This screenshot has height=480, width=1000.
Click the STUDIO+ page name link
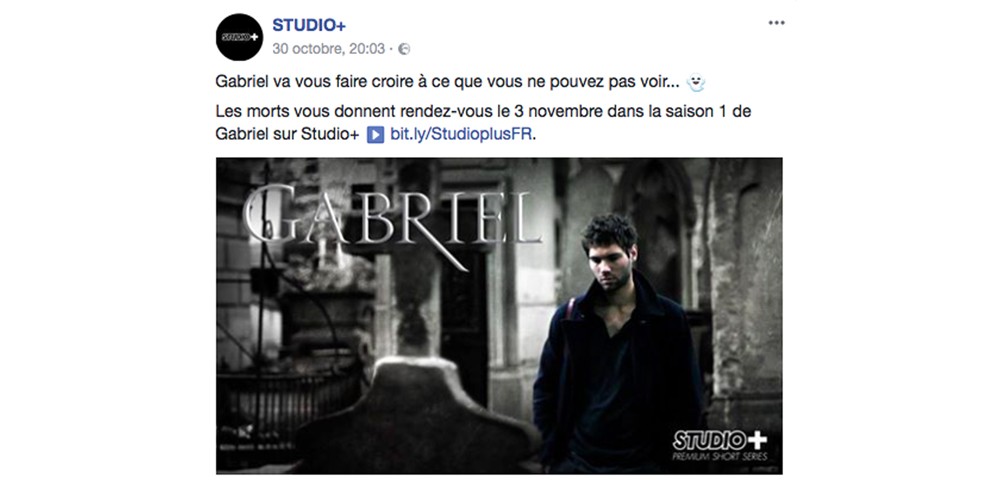309,25
